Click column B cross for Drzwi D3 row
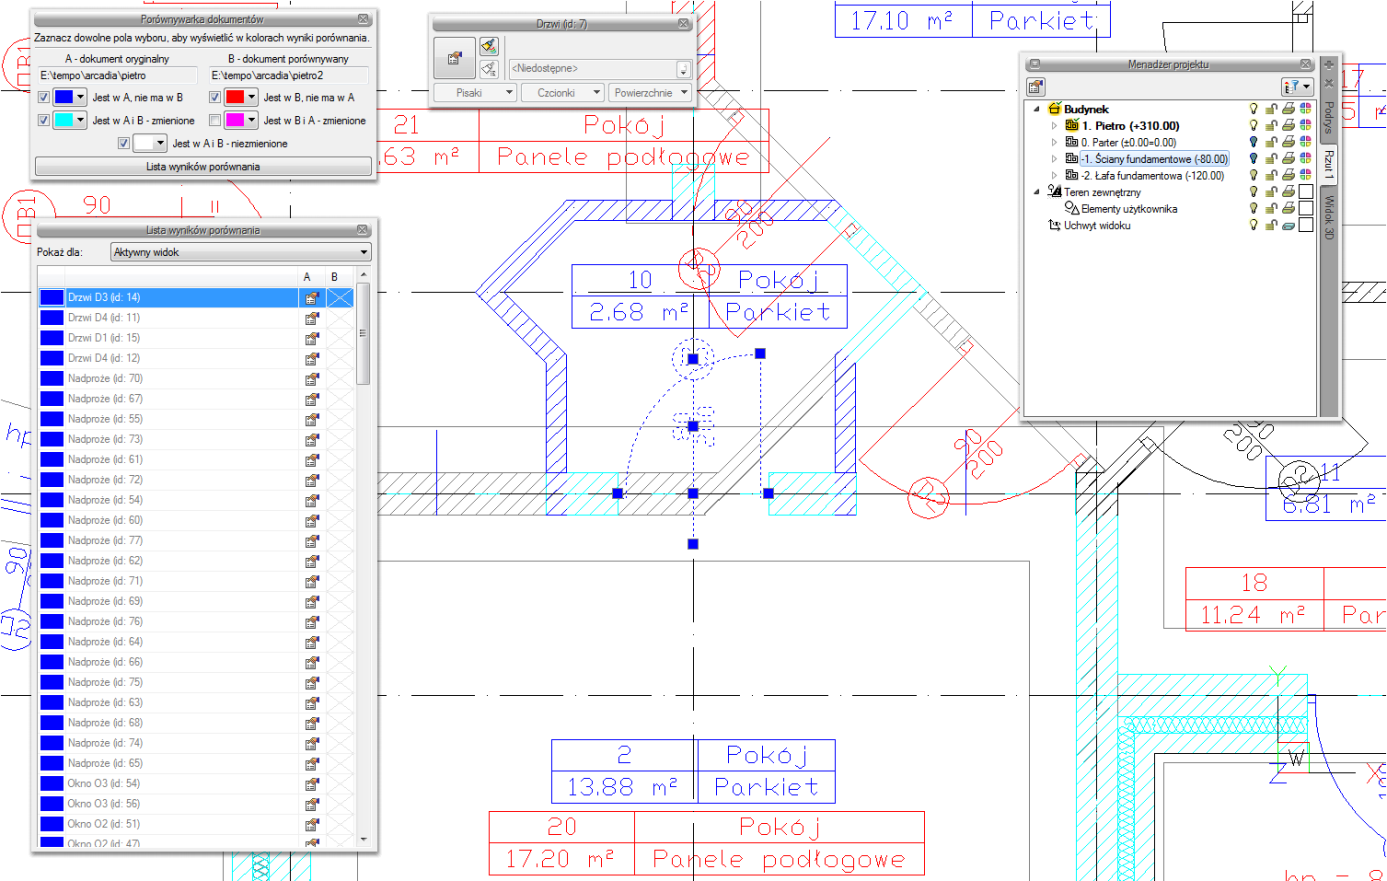Viewport: 1387px width, 881px height. click(x=340, y=298)
